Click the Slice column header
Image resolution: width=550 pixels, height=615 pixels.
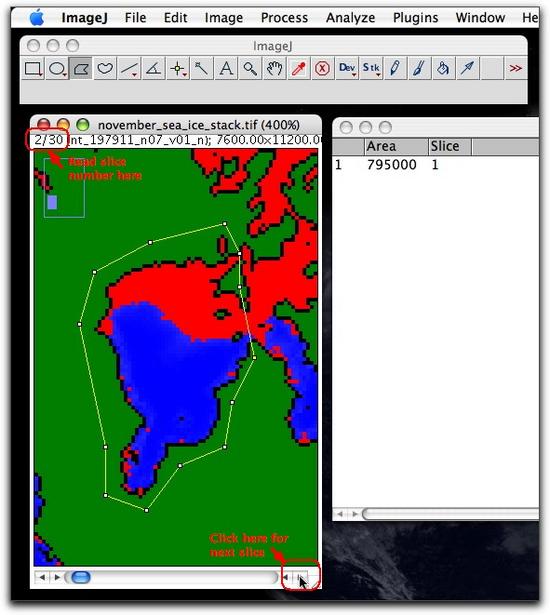click(450, 146)
